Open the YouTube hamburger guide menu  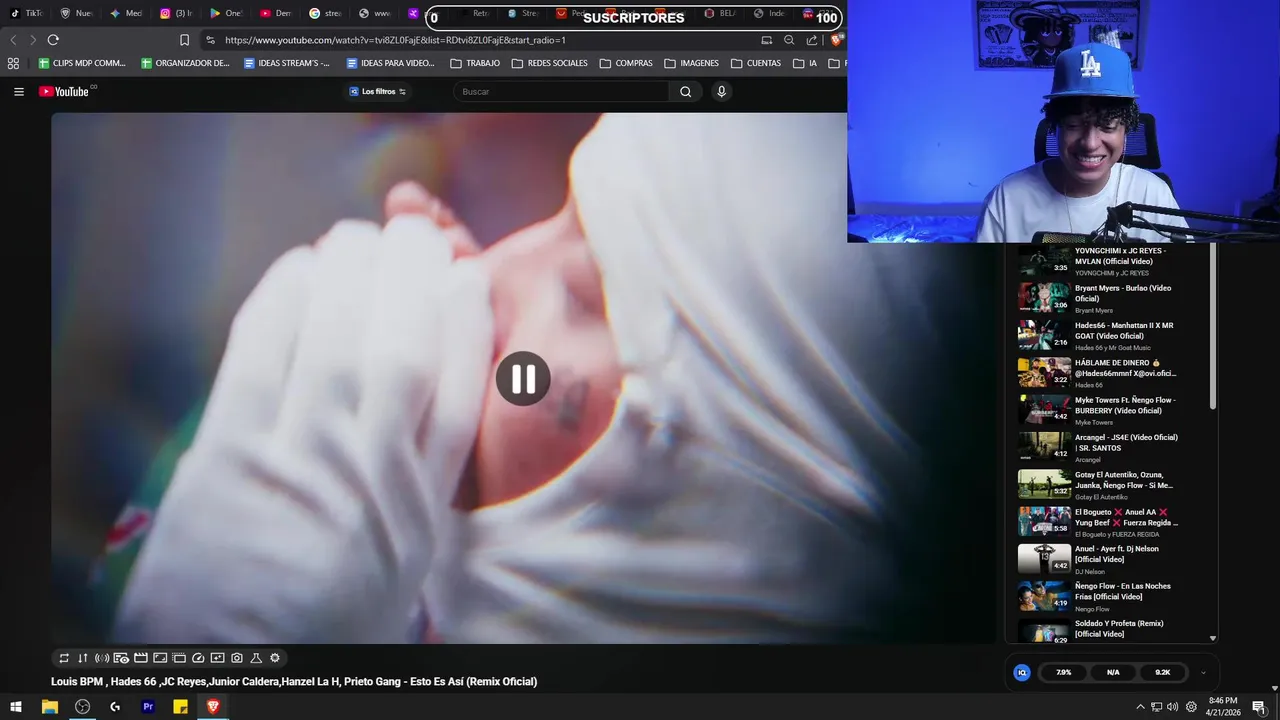click(18, 92)
